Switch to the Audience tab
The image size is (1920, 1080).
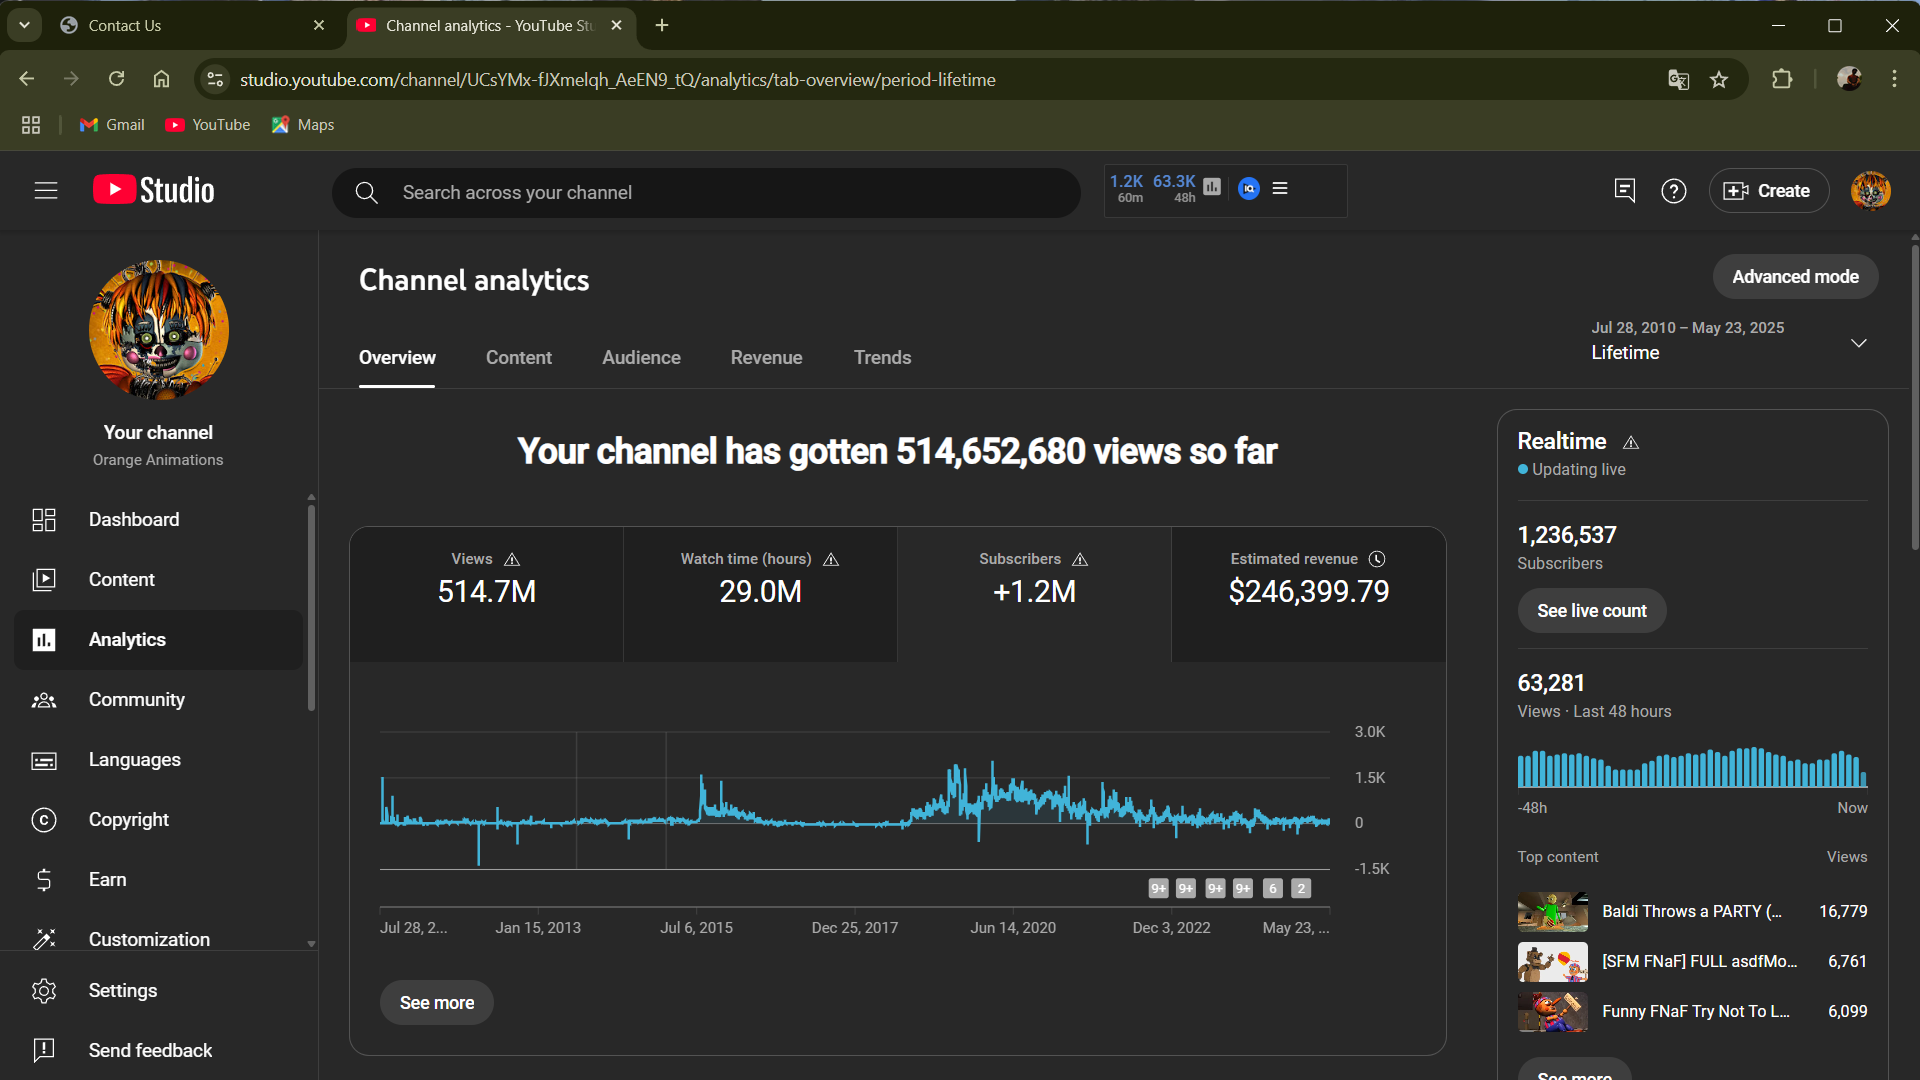641,358
